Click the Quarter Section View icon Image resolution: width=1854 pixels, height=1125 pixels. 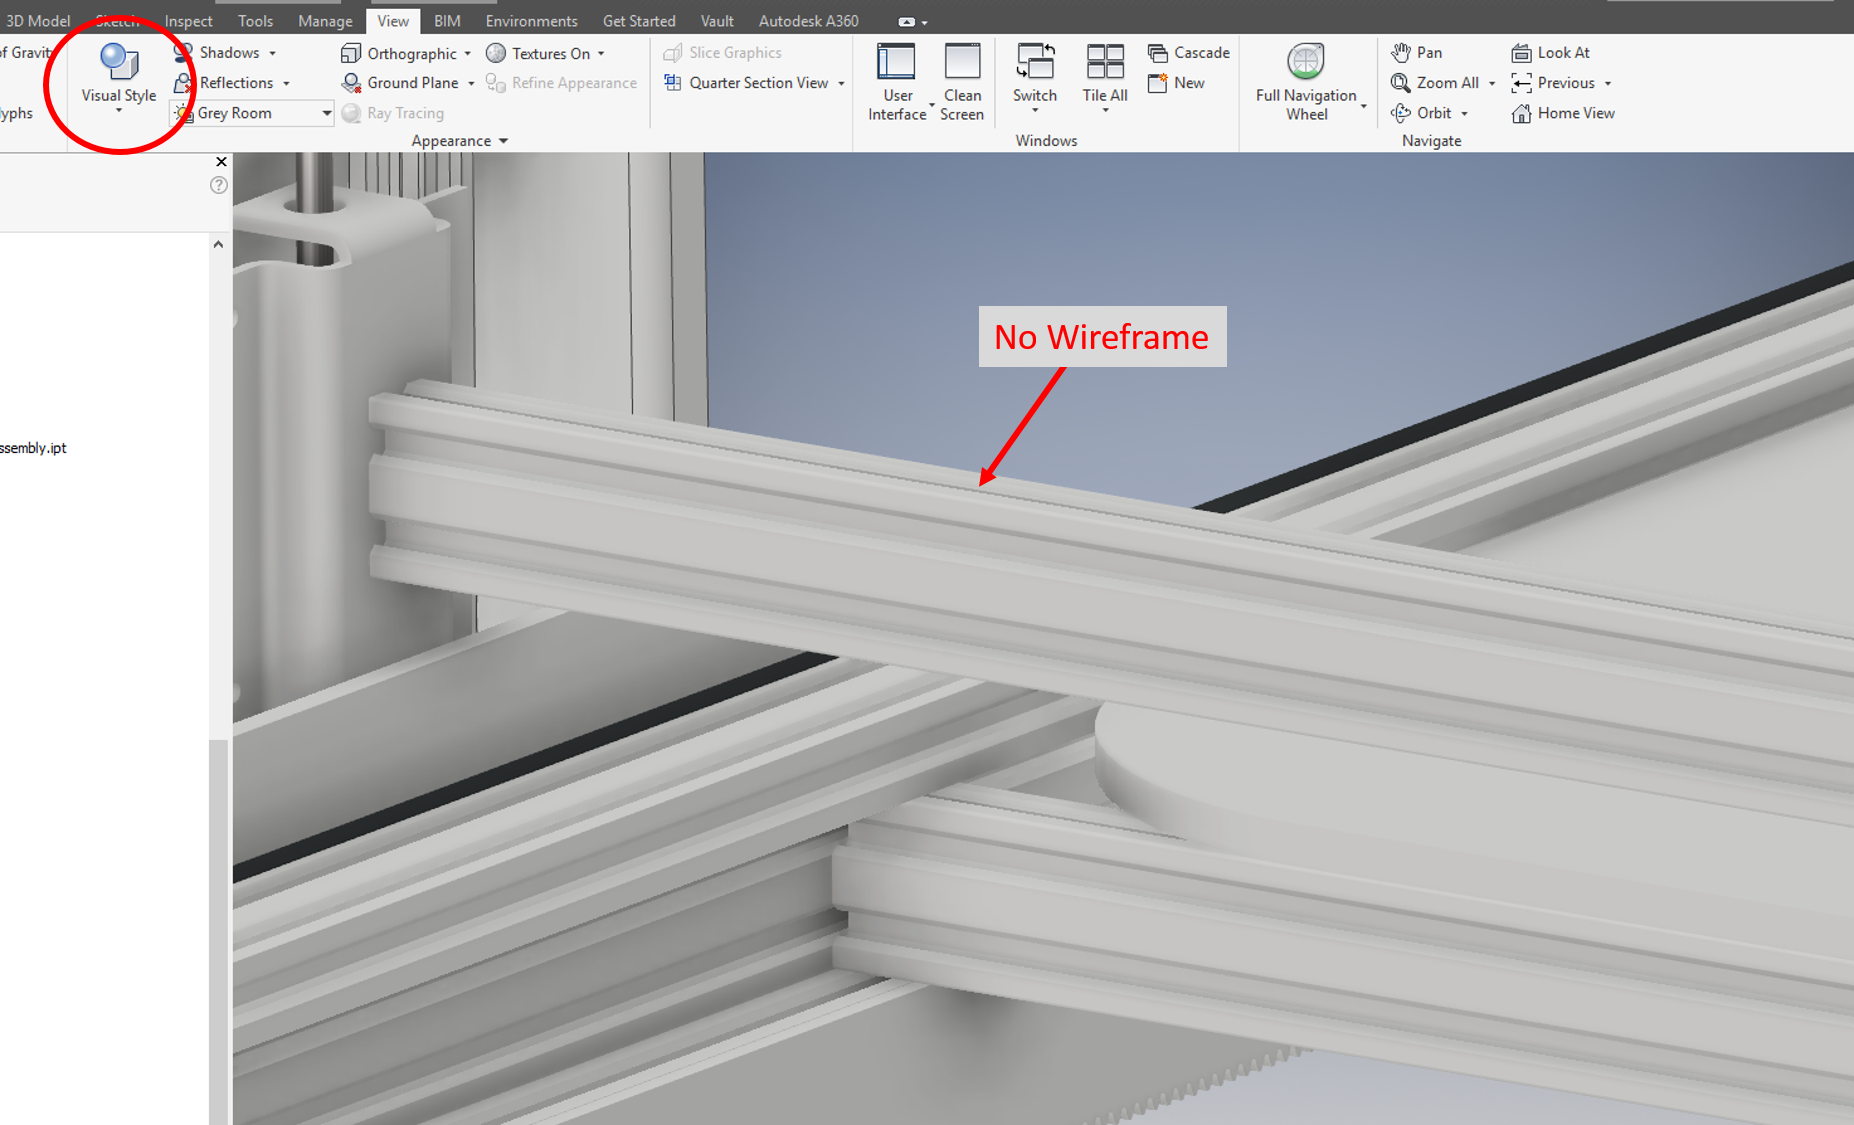[673, 83]
